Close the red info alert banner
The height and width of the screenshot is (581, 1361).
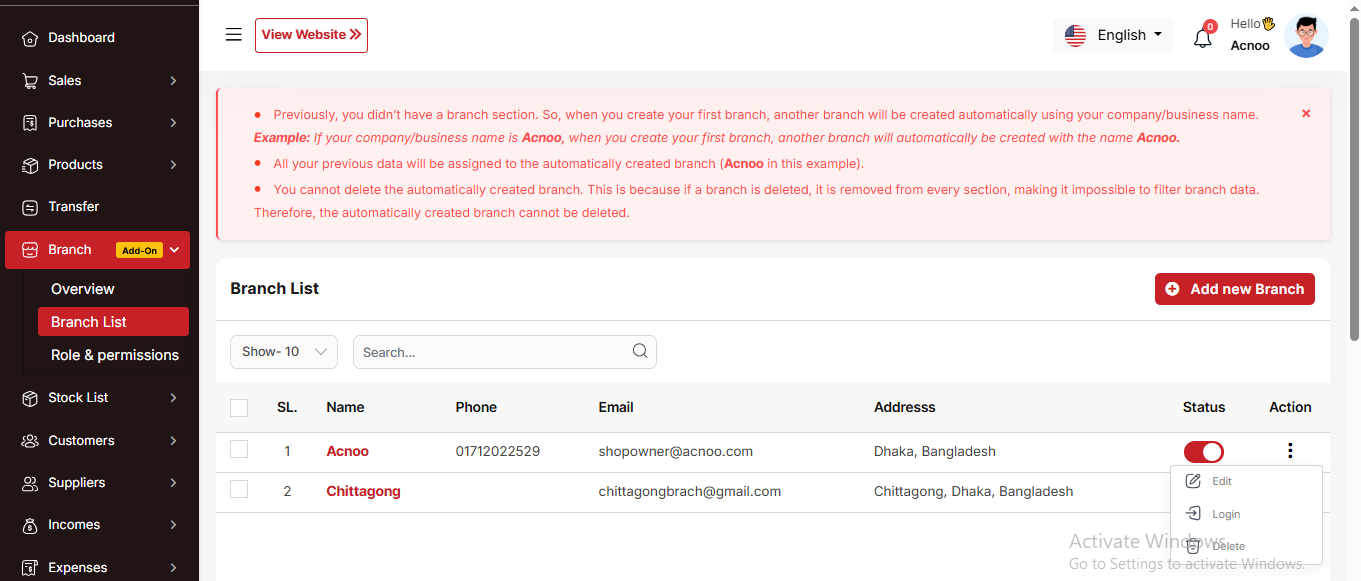pyautogui.click(x=1305, y=114)
